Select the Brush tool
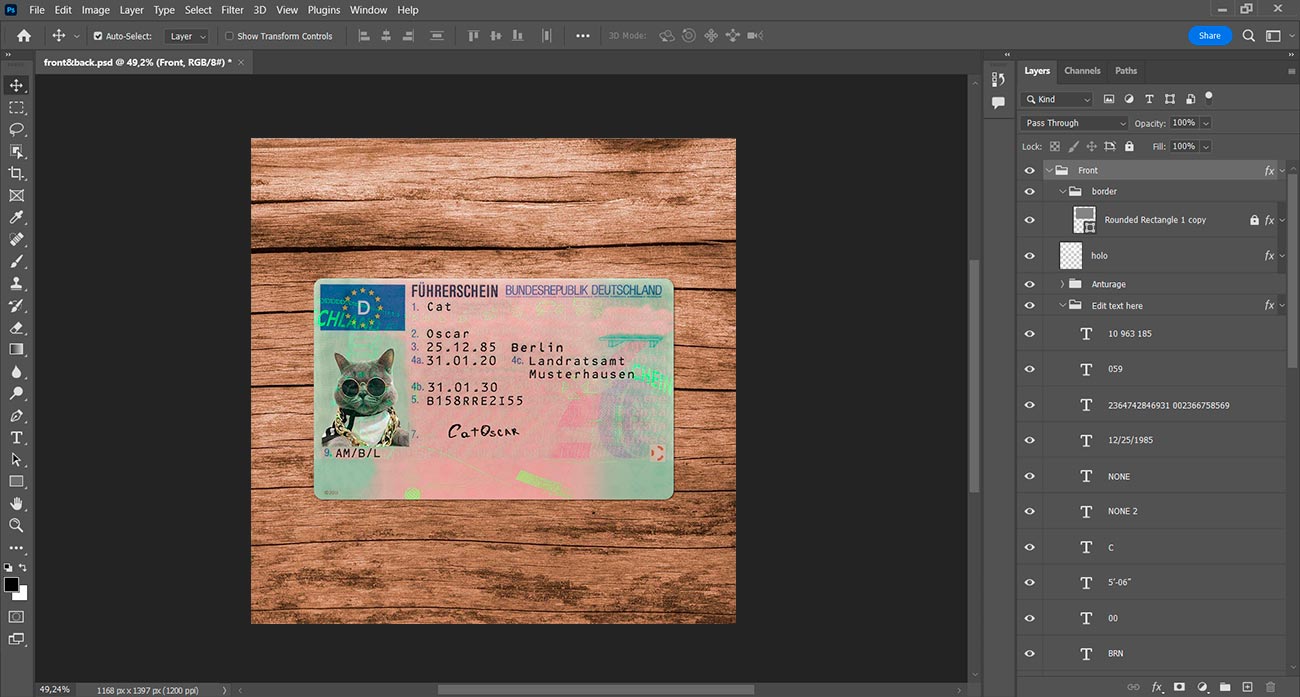The image size is (1300, 697). (x=16, y=261)
